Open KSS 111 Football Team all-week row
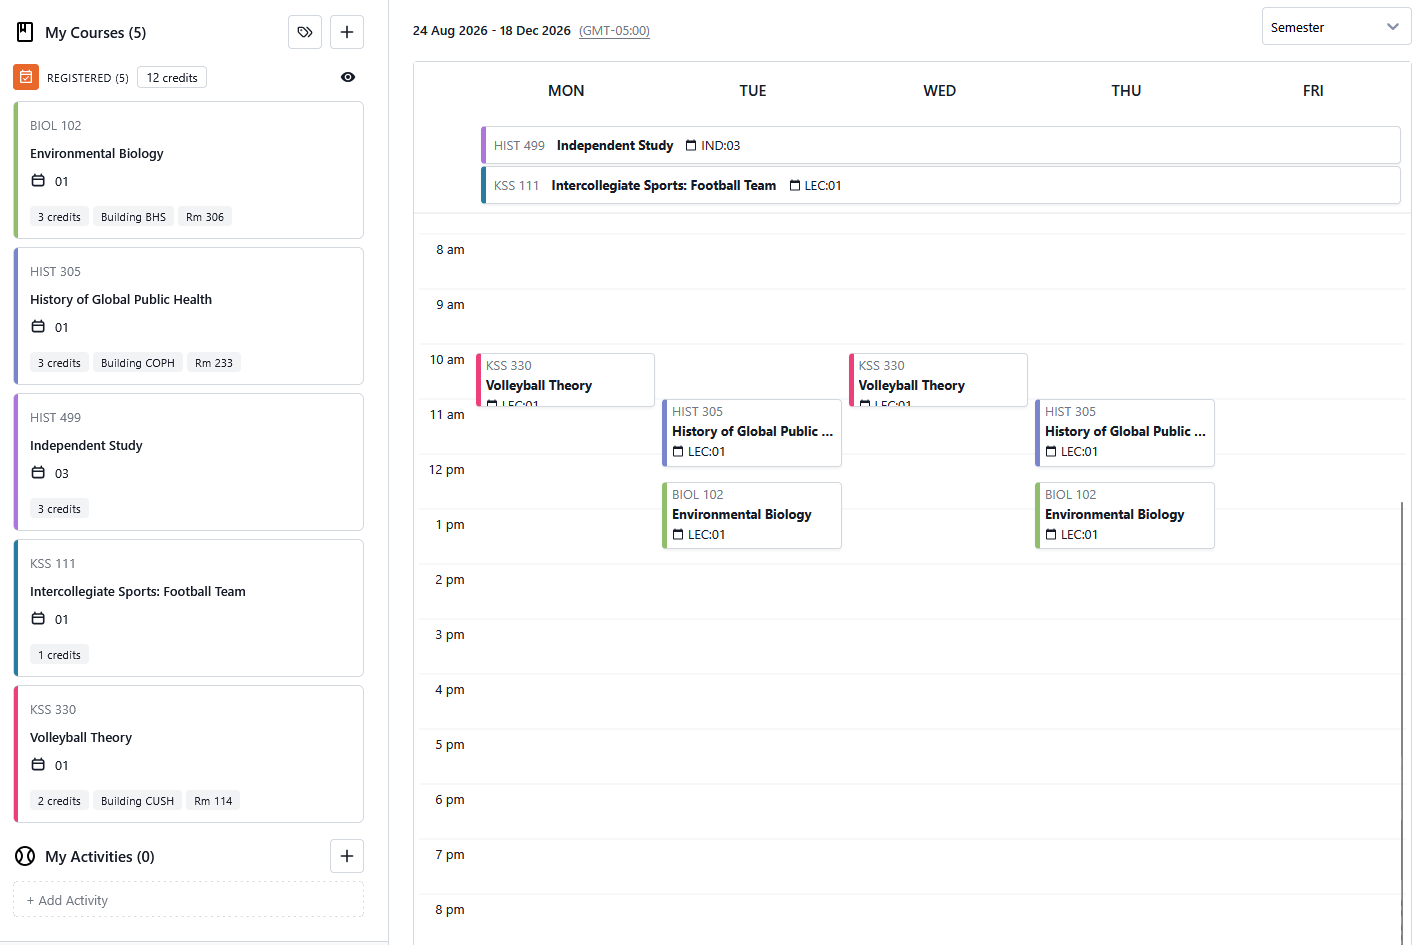The image size is (1417, 945). tap(941, 185)
